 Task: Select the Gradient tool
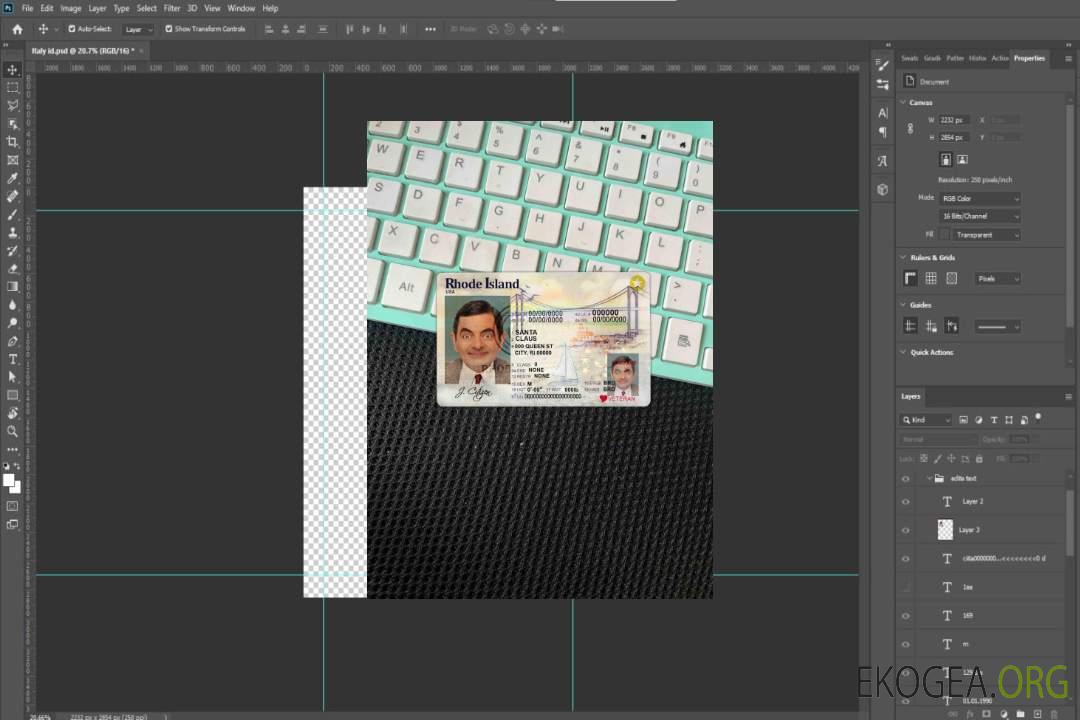(12, 287)
